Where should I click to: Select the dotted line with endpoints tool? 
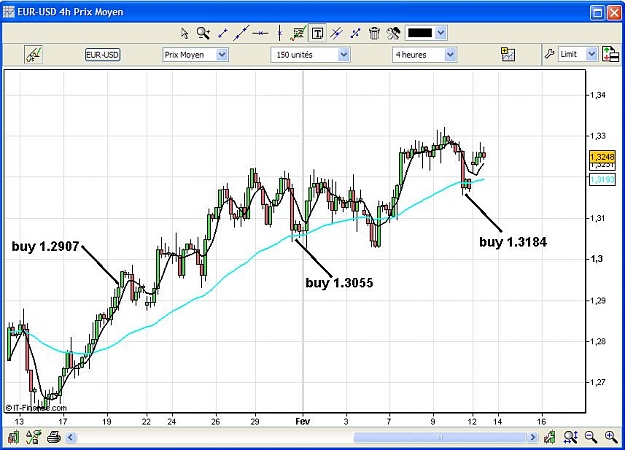[355, 33]
